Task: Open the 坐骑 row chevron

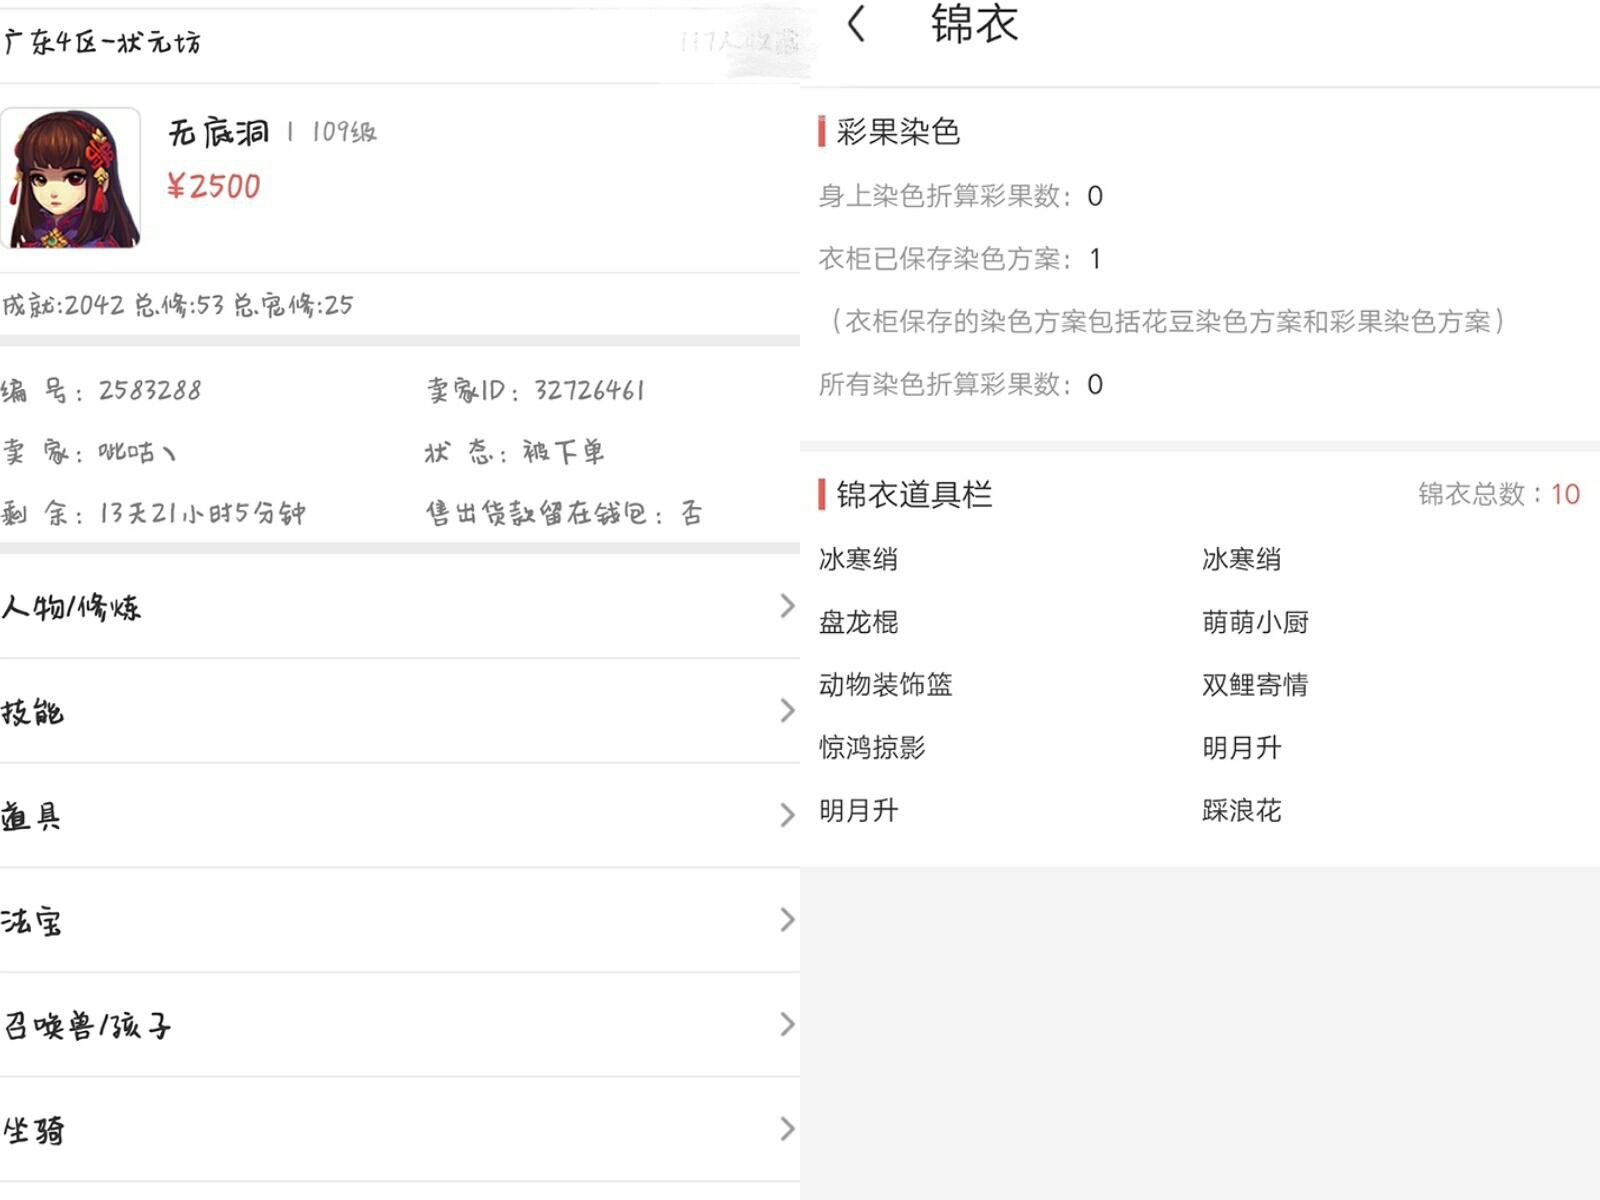Action: coord(787,1129)
